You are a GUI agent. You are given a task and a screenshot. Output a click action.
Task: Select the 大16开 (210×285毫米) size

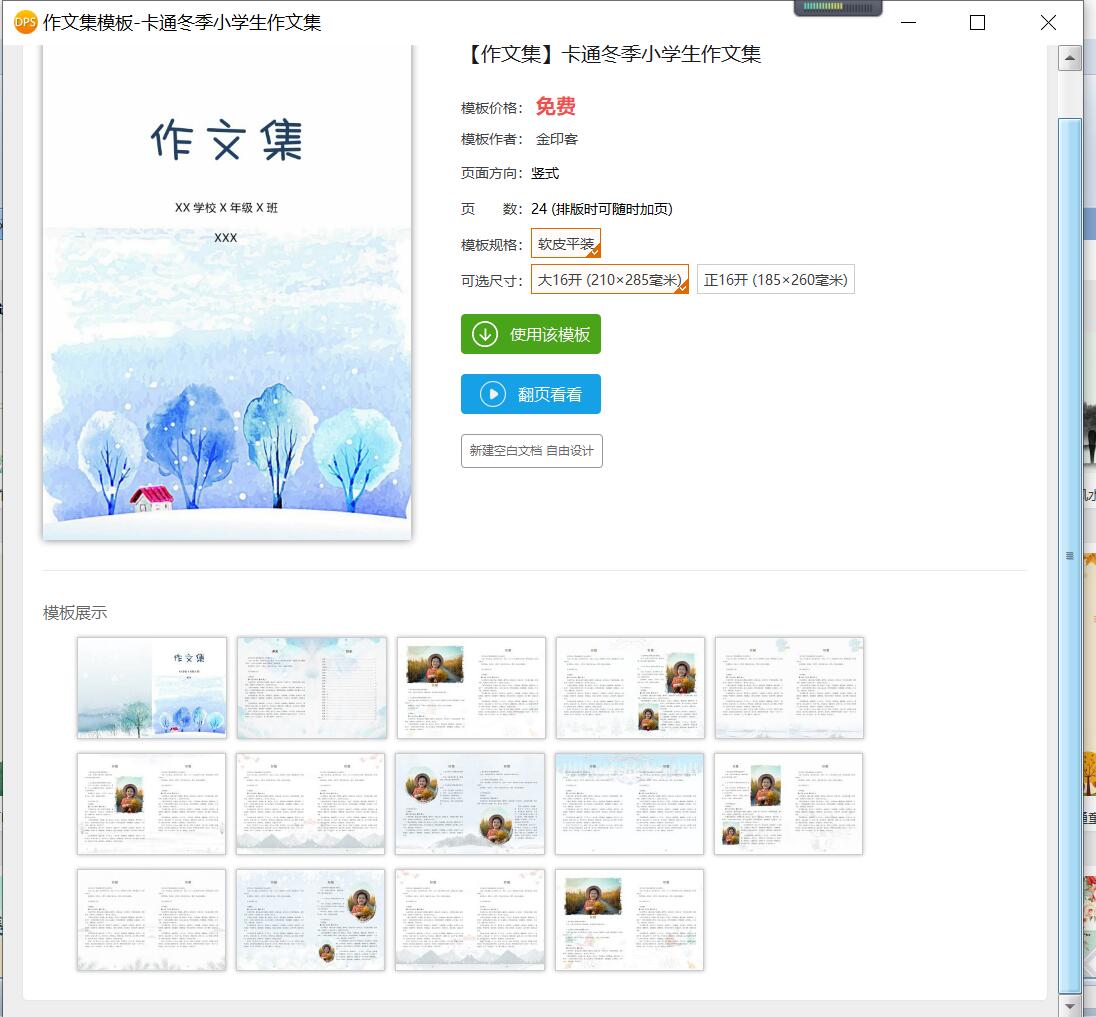pyautogui.click(x=610, y=279)
